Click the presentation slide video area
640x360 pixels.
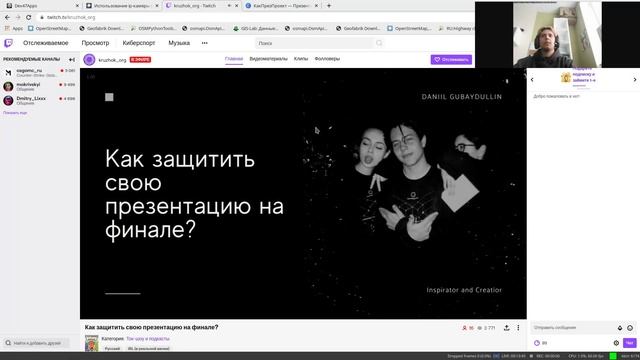(303, 193)
